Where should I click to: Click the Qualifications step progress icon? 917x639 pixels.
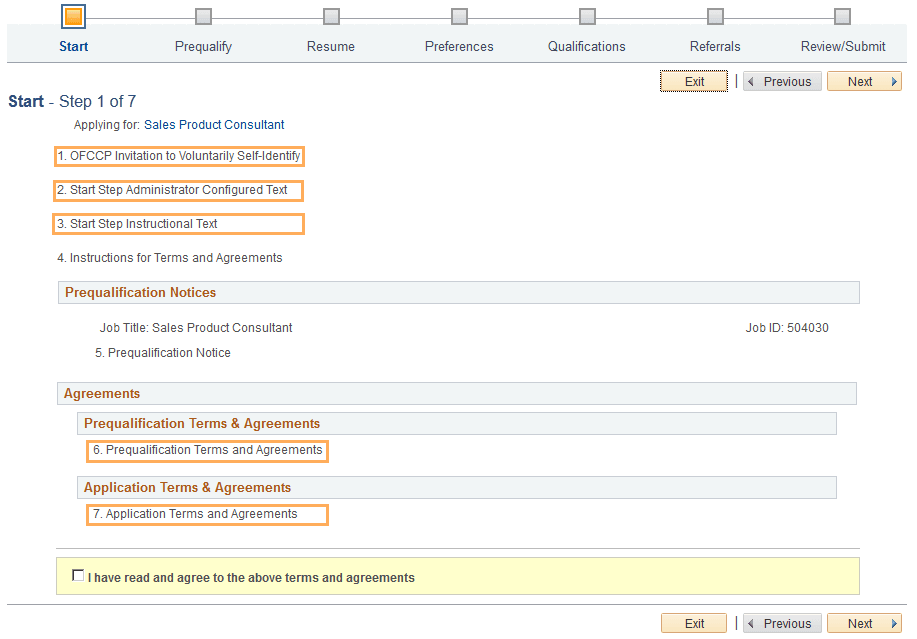coord(587,16)
